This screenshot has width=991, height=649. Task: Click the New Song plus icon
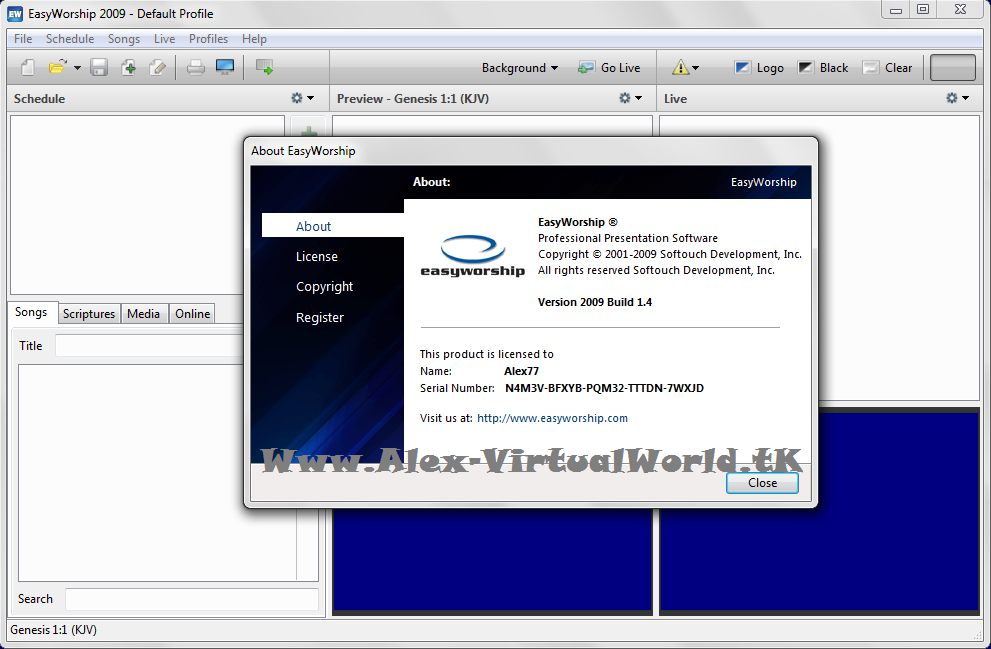point(128,67)
